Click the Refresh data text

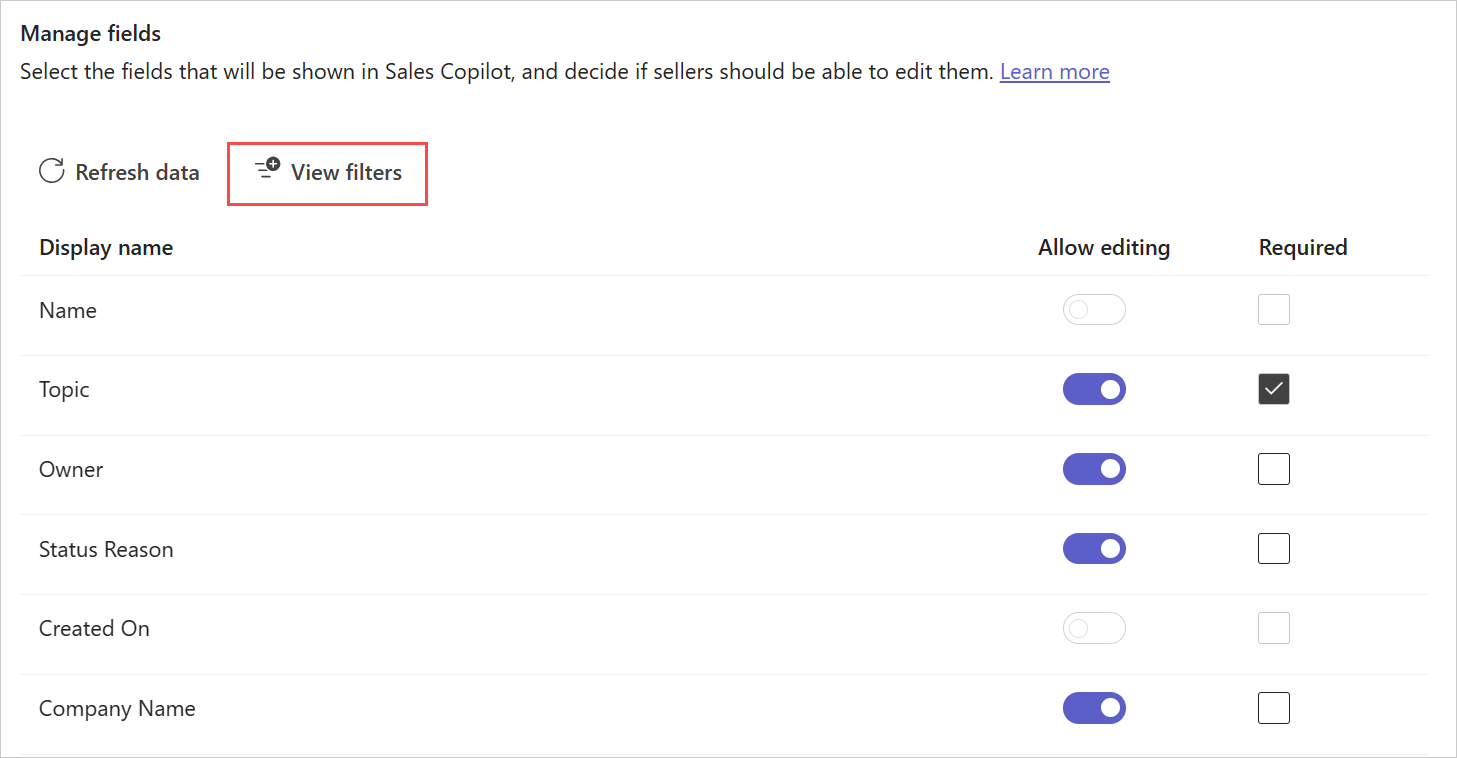(x=137, y=172)
